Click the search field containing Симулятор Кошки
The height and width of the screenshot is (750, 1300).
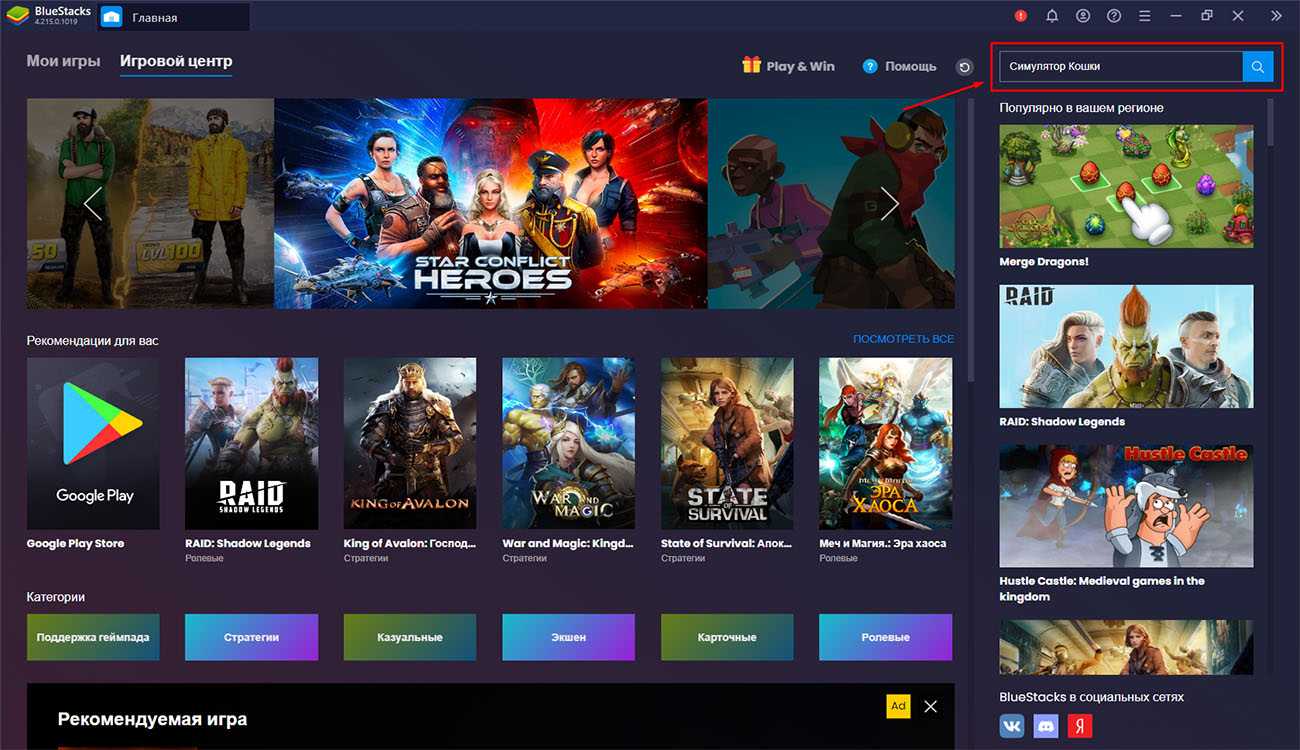(x=1120, y=67)
